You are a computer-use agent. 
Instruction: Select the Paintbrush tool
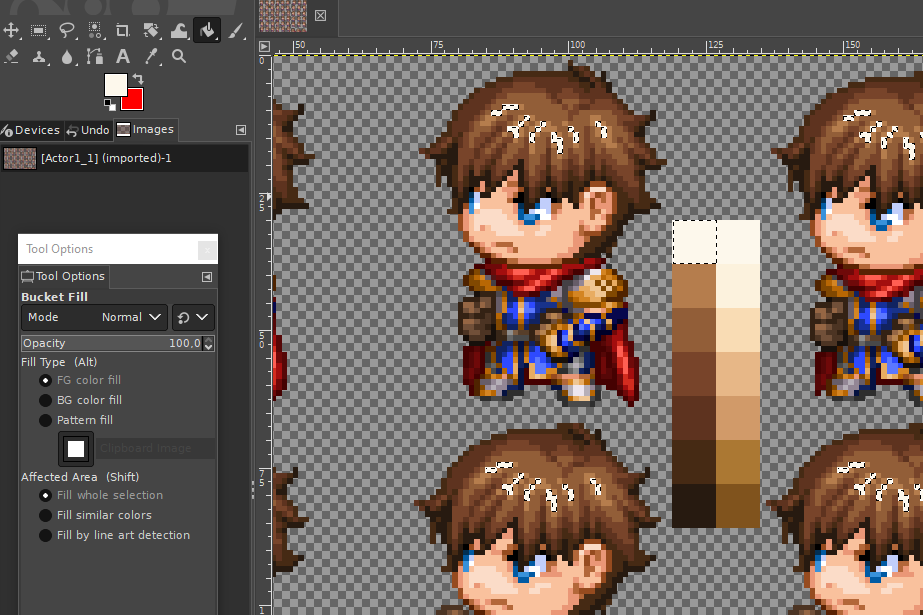click(235, 30)
